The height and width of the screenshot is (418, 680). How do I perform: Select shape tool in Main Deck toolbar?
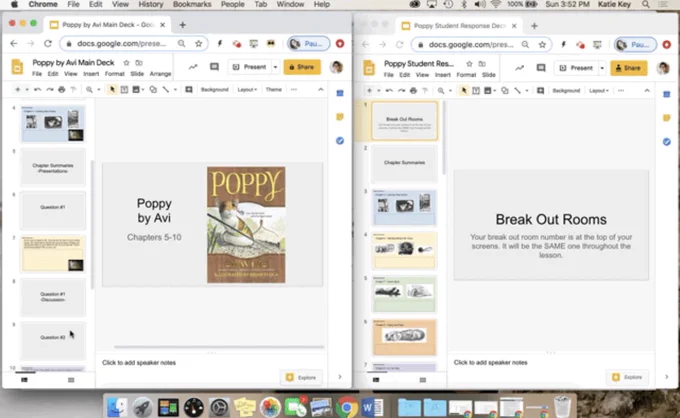pos(153,90)
